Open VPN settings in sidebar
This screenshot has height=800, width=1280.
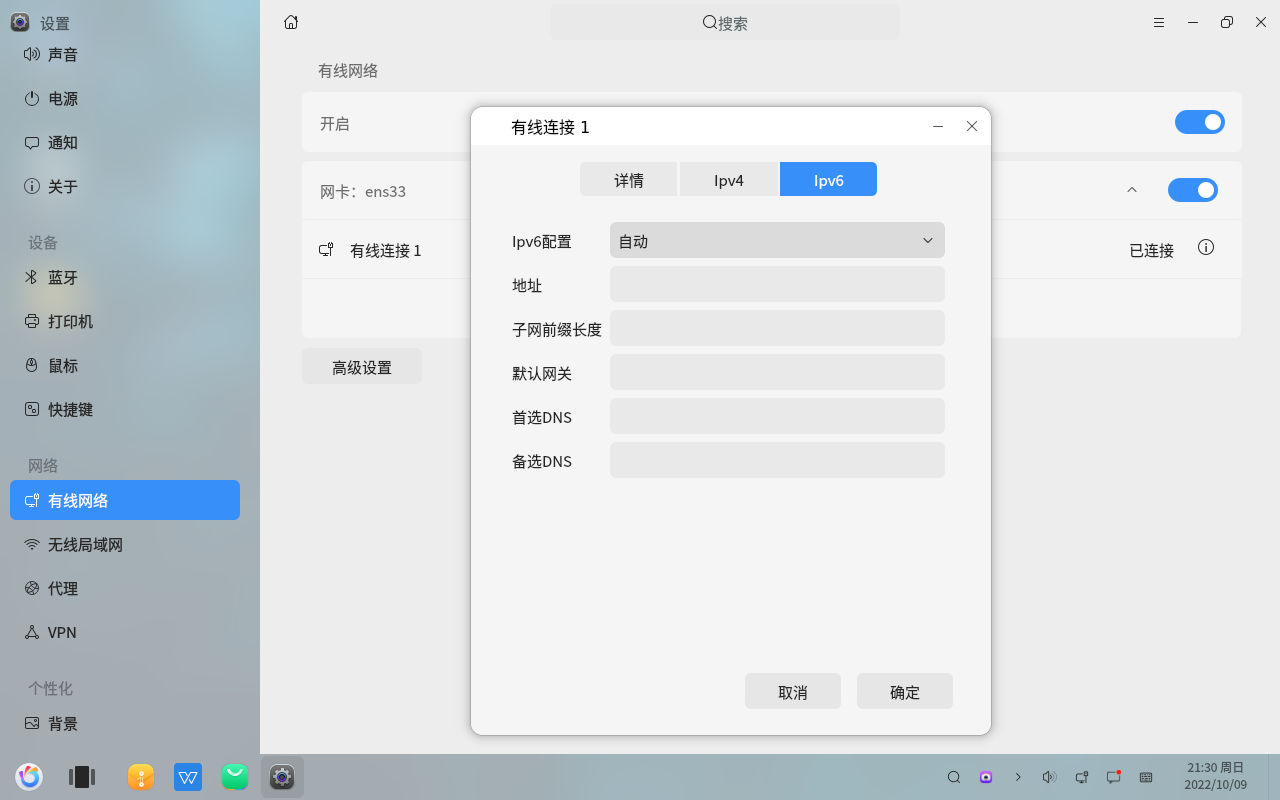[125, 632]
